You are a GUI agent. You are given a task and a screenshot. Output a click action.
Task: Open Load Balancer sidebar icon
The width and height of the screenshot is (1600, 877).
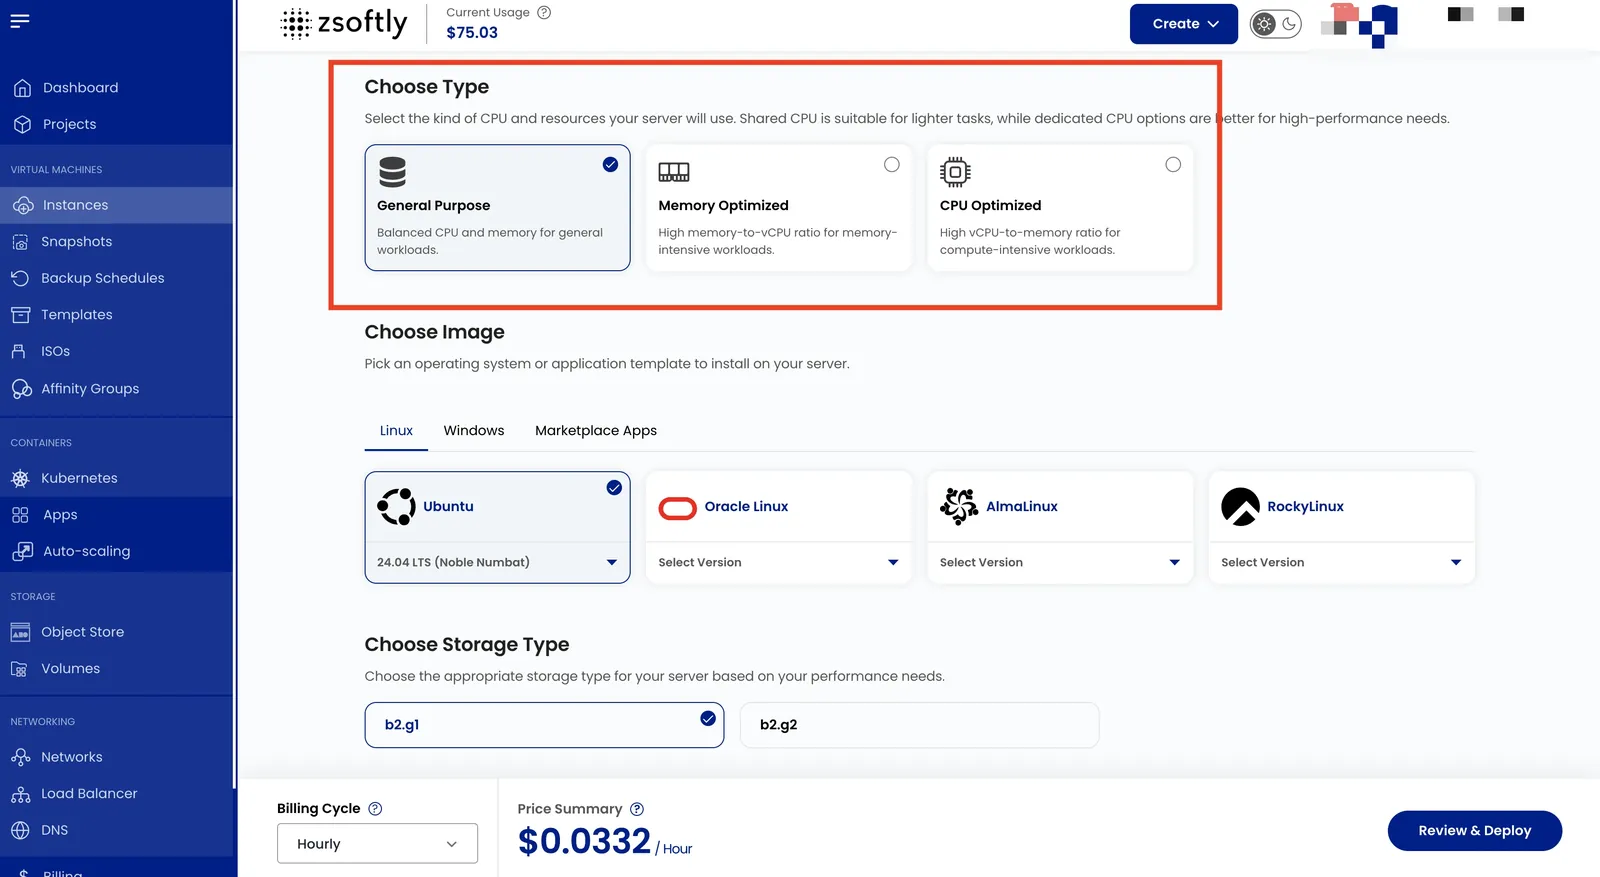(x=20, y=794)
